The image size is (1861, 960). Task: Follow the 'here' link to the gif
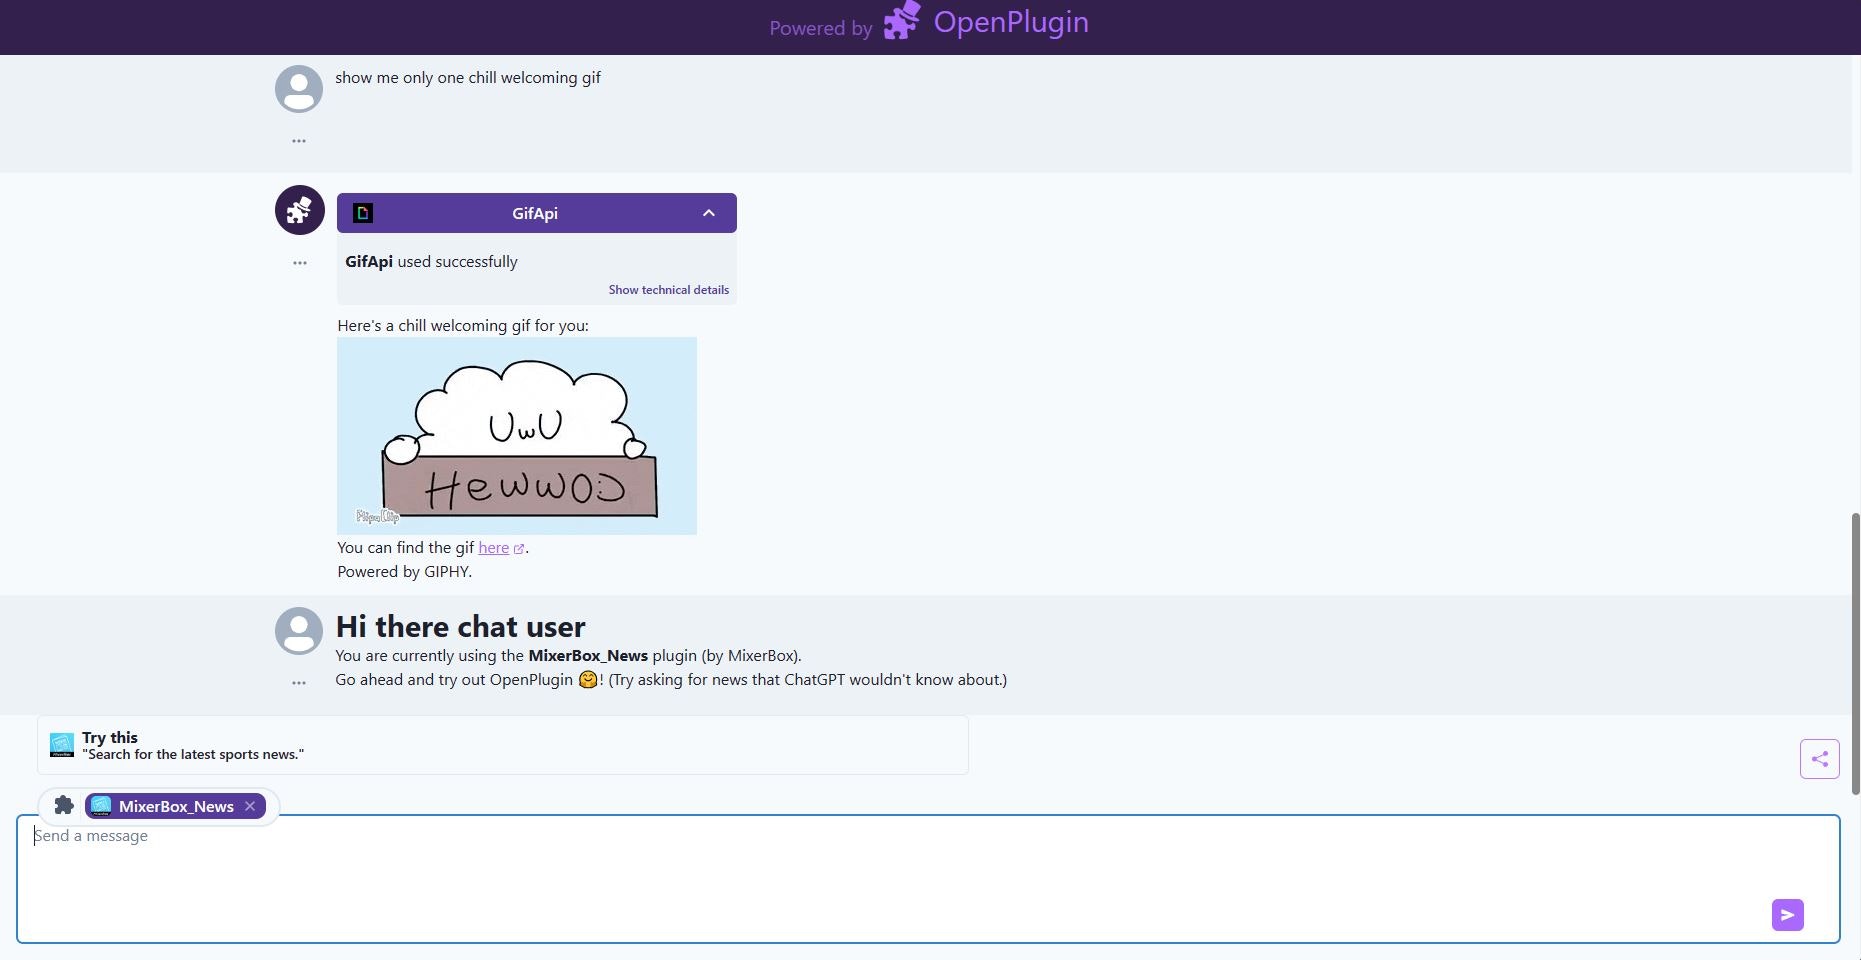494,548
